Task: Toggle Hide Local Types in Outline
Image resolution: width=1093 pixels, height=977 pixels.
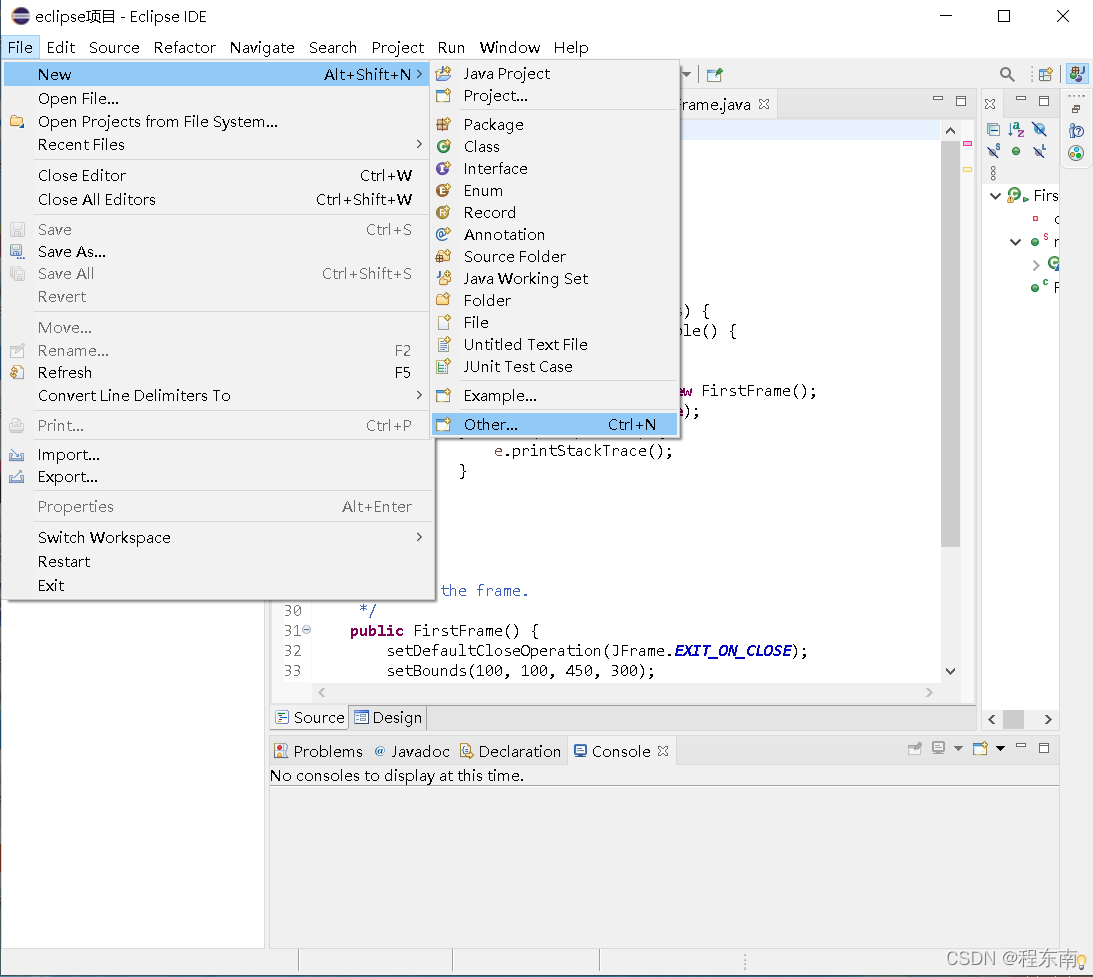Action: (x=1039, y=151)
